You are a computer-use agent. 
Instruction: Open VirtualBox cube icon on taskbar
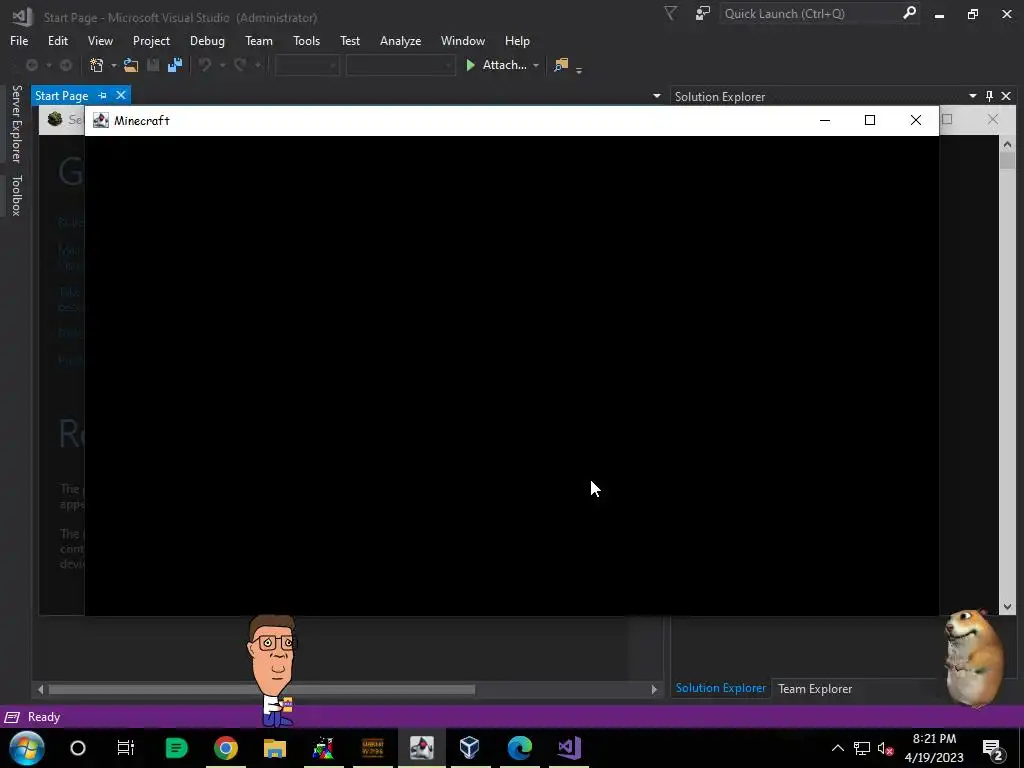(470, 748)
